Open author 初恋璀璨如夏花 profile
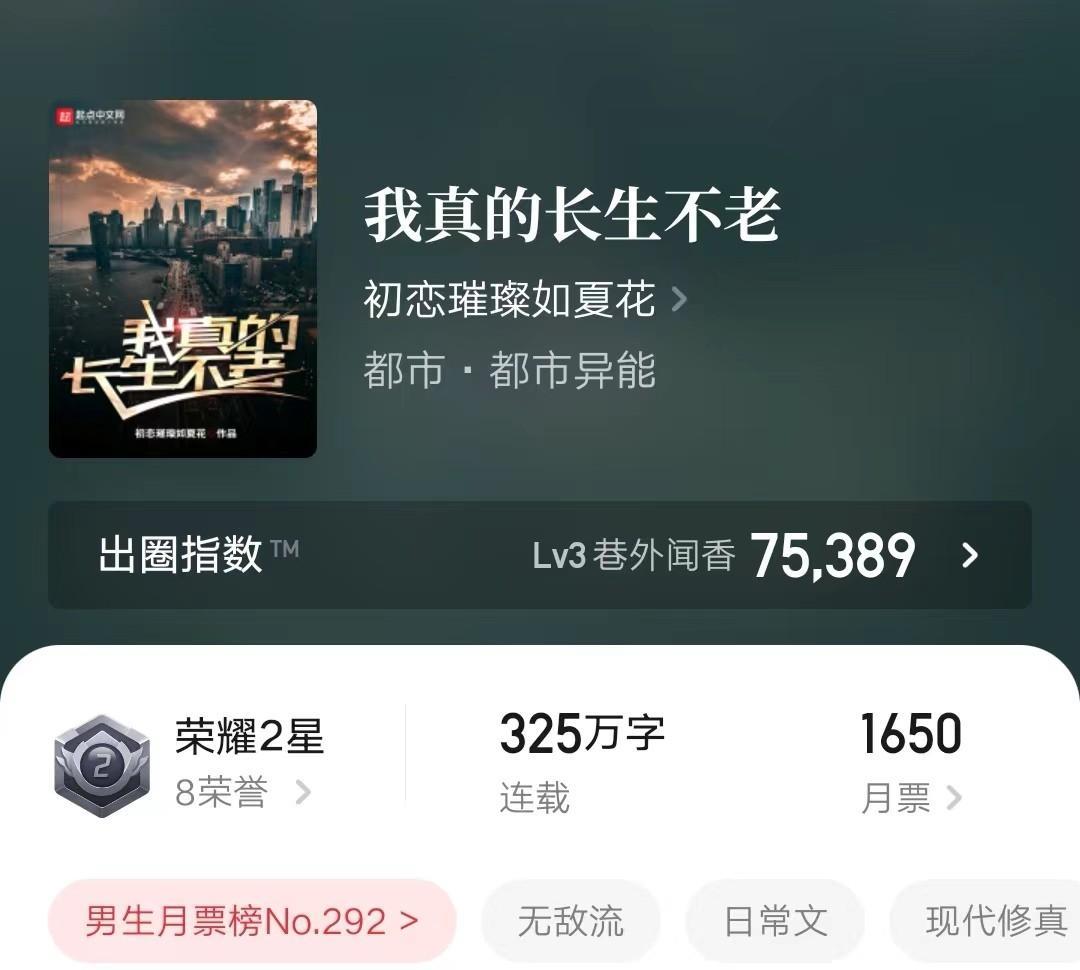 [x=509, y=299]
